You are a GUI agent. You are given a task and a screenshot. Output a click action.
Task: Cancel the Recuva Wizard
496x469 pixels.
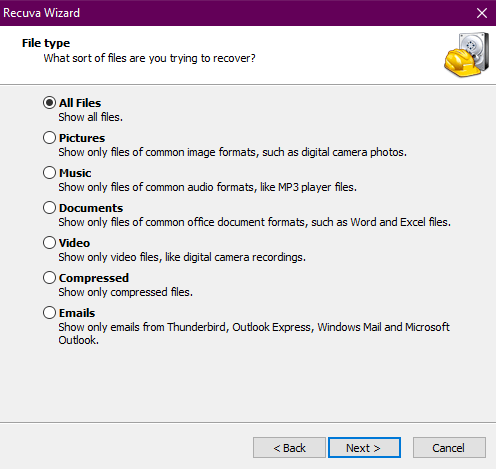point(449,448)
